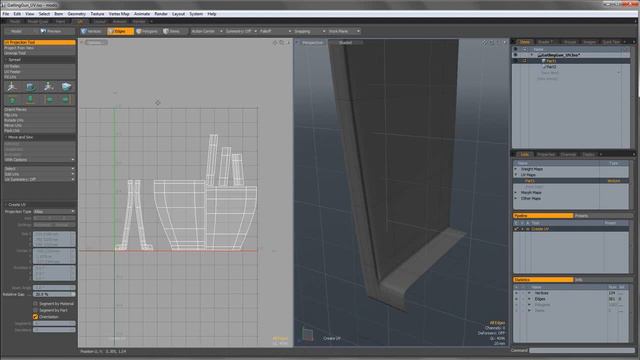This screenshot has height=360, width=640.
Task: Adjust the Relative Gap value slider
Action: point(54,294)
